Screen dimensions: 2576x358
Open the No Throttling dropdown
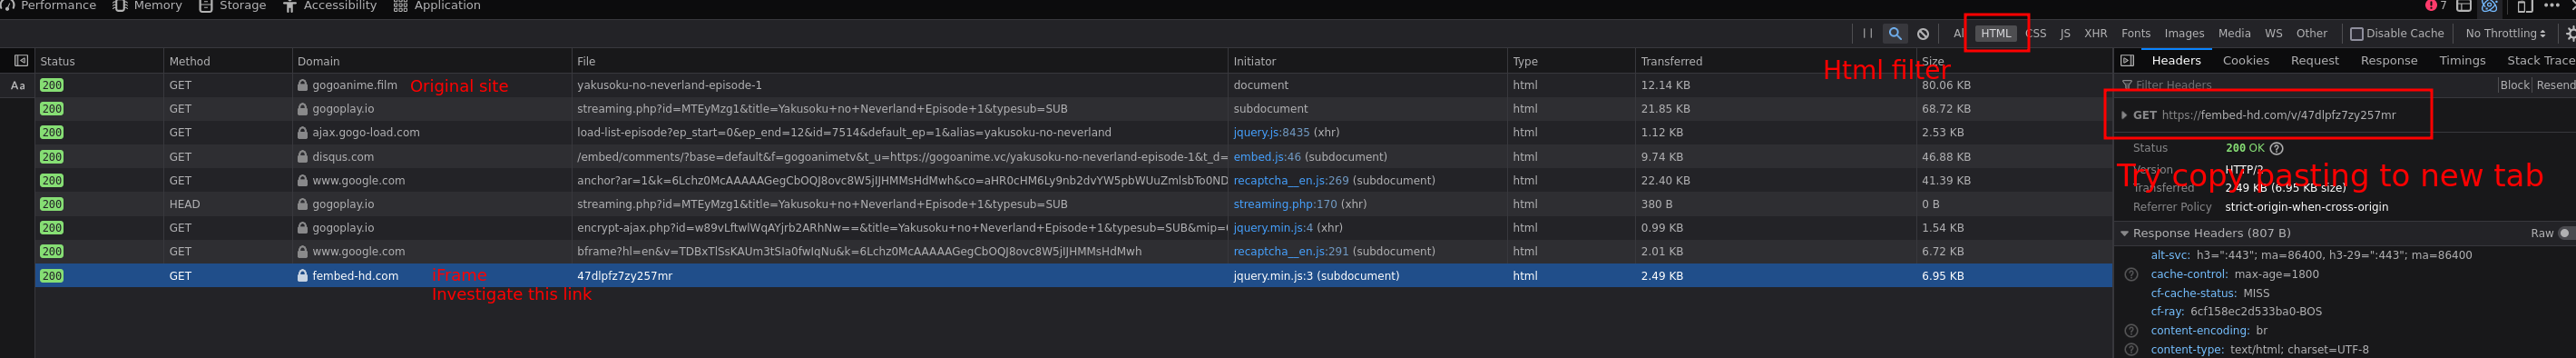pyautogui.click(x=2505, y=34)
